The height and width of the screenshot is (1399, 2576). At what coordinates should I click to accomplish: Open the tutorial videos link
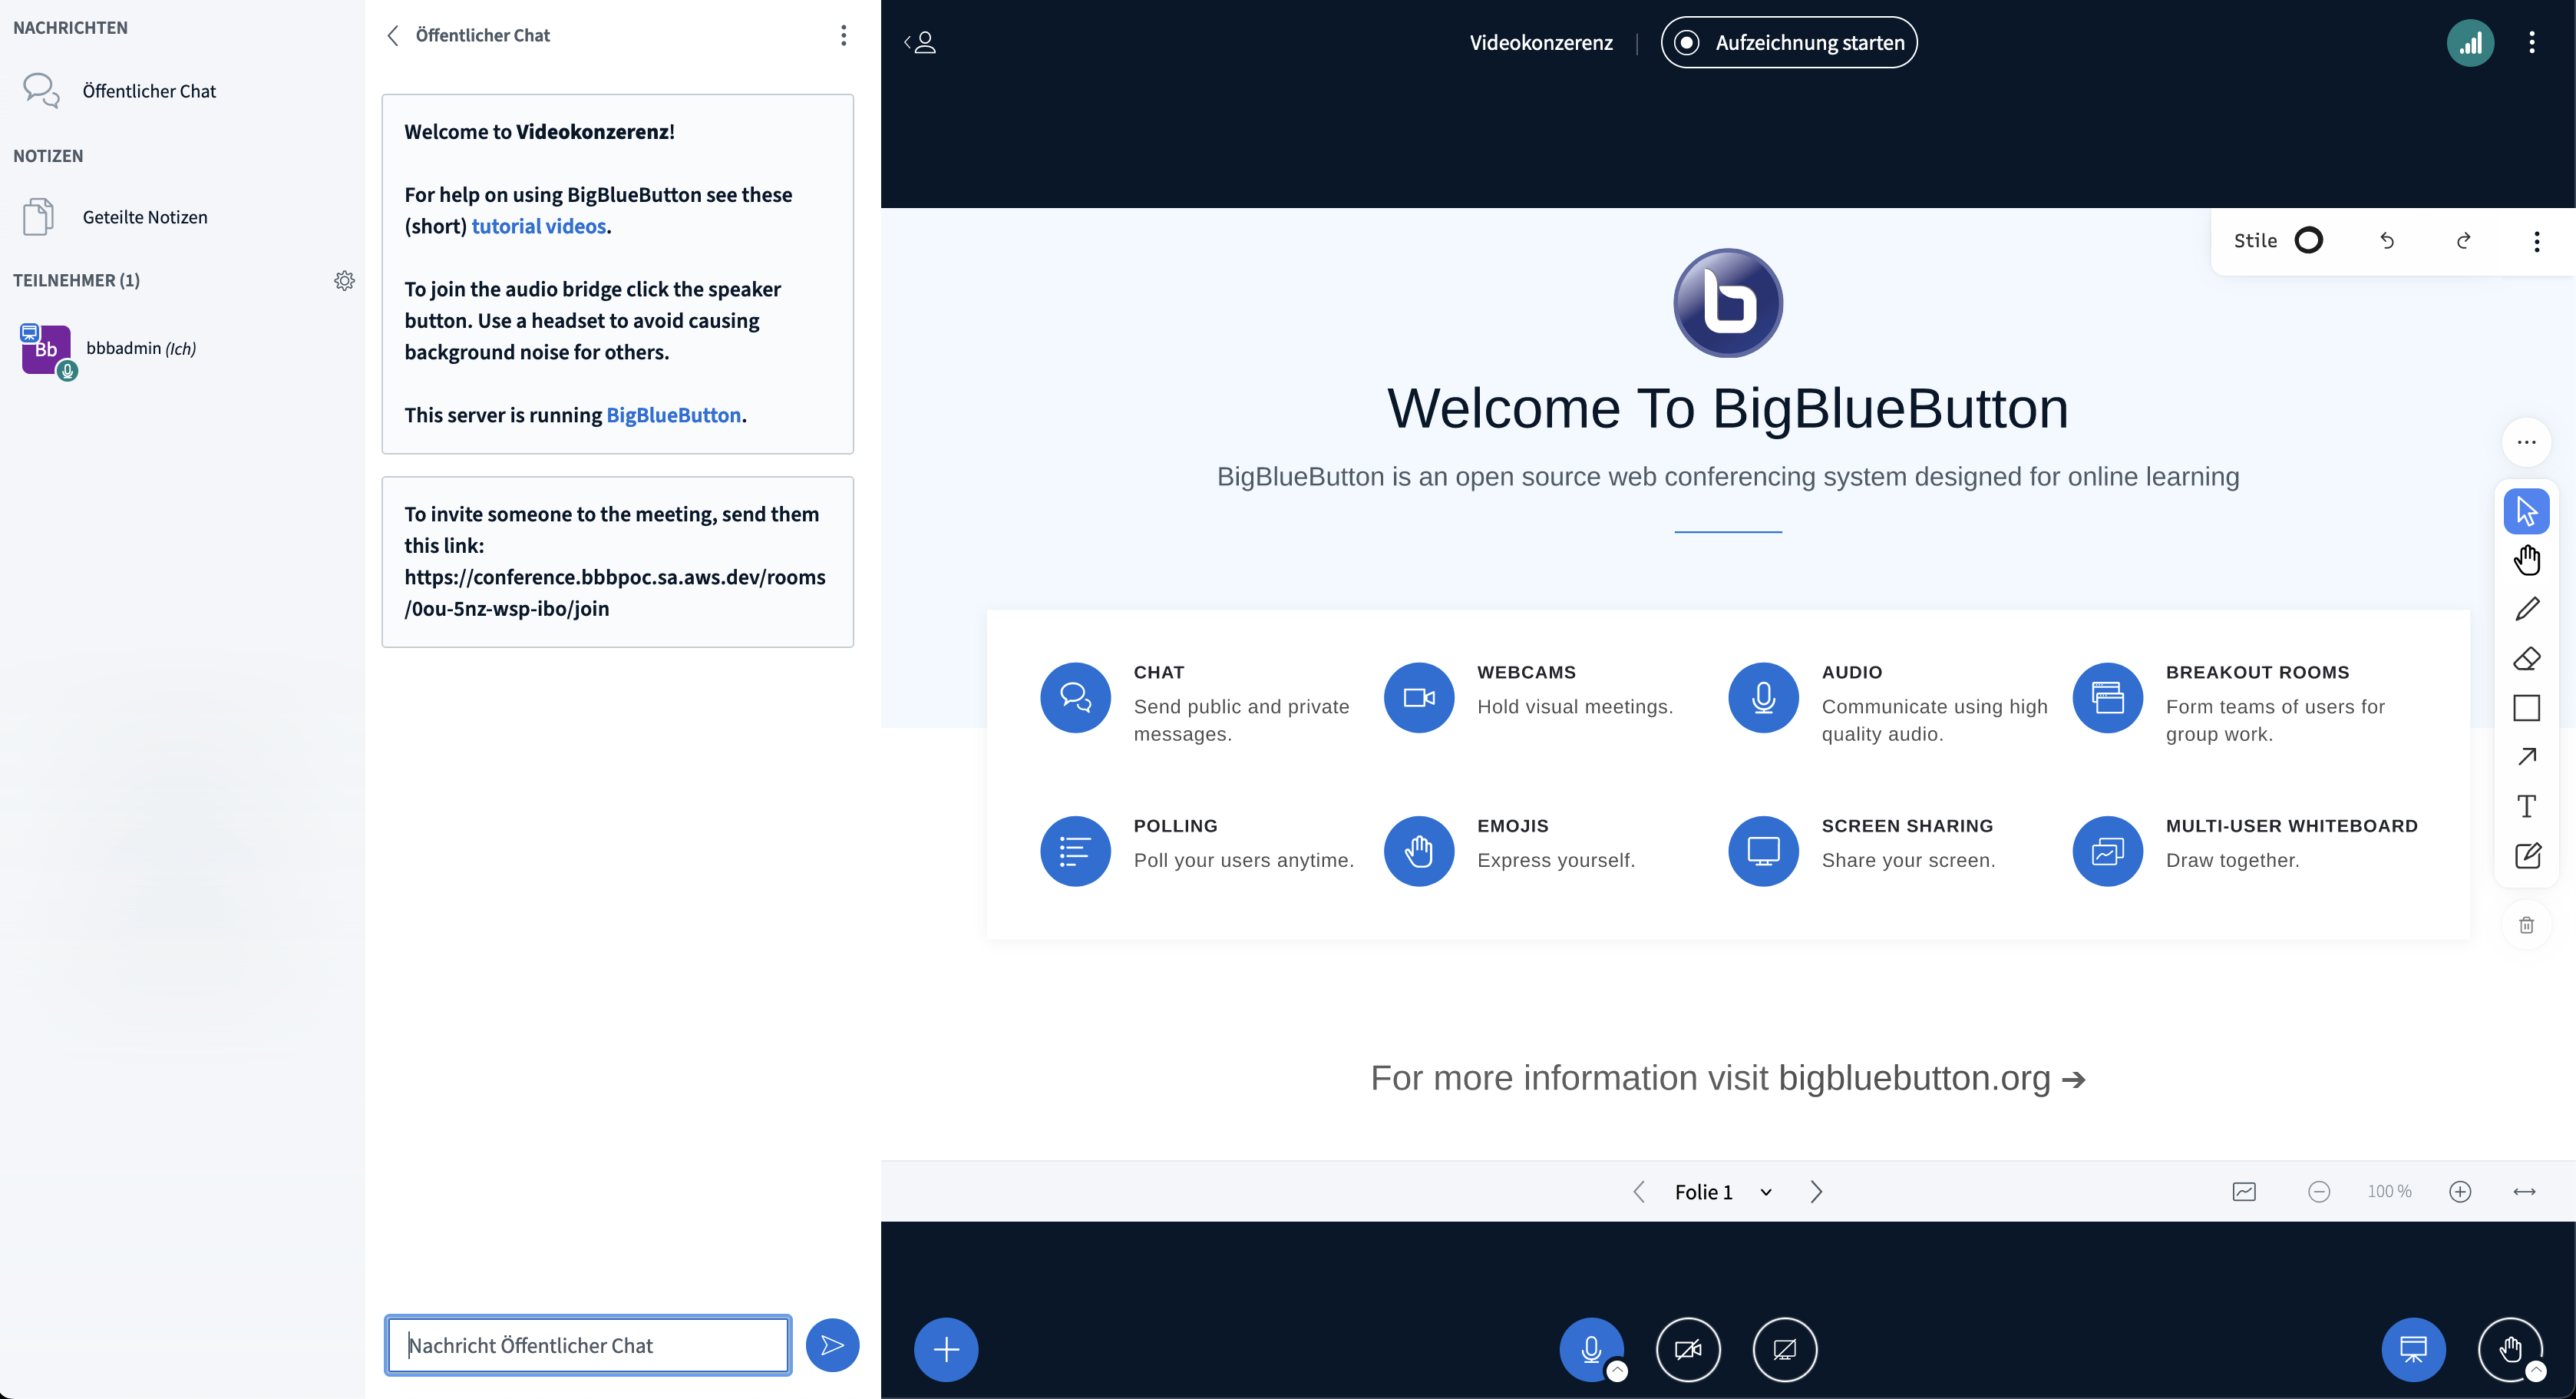coord(538,226)
